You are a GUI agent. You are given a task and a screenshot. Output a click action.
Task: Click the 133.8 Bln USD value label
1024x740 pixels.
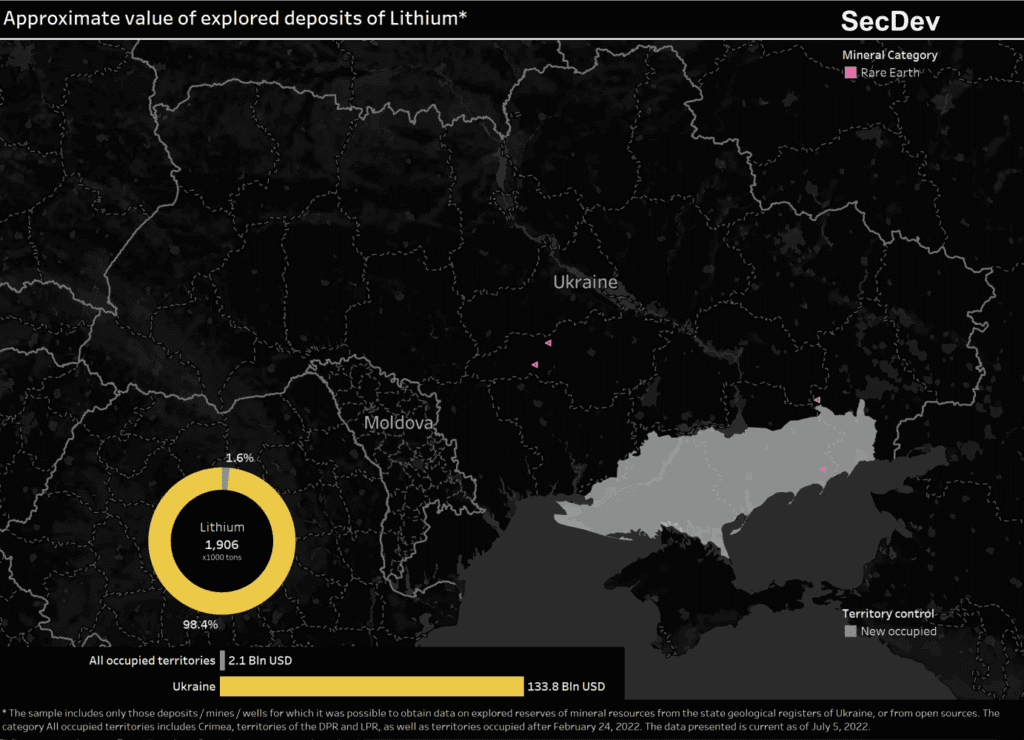click(567, 686)
